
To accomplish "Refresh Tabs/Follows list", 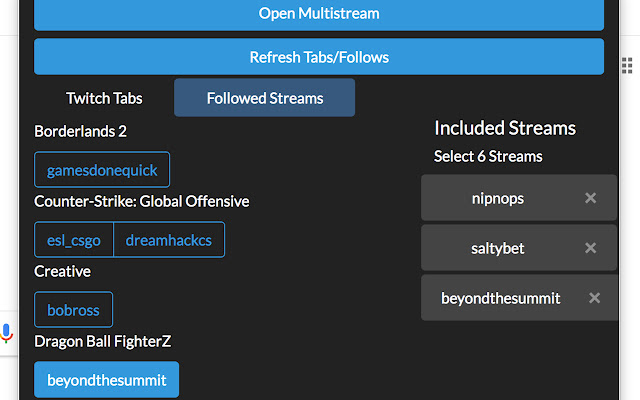I will pyautogui.click(x=319, y=57).
